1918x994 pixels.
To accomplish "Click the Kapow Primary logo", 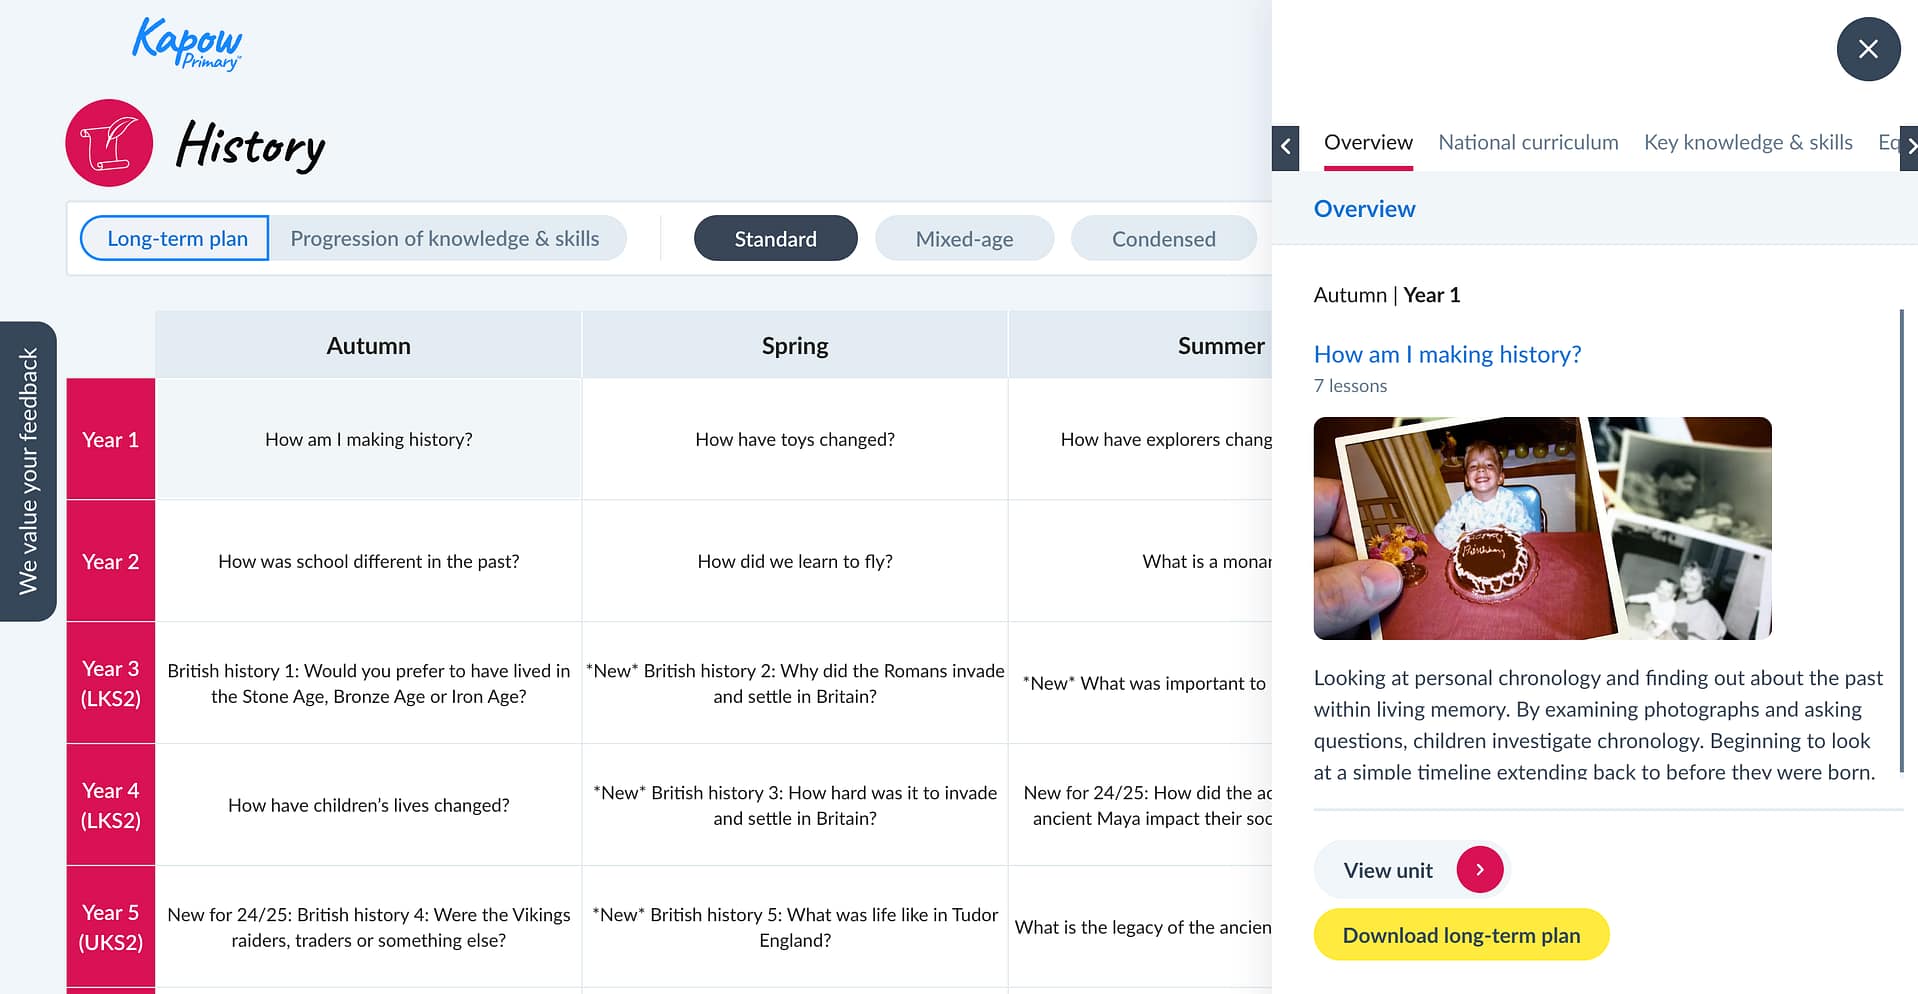I will 187,44.
